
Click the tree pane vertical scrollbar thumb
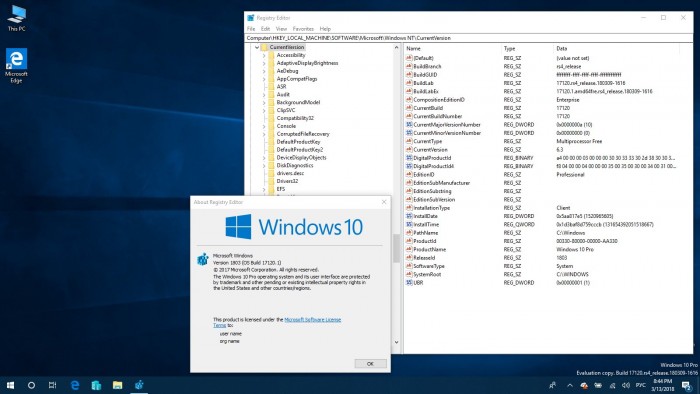click(x=396, y=248)
